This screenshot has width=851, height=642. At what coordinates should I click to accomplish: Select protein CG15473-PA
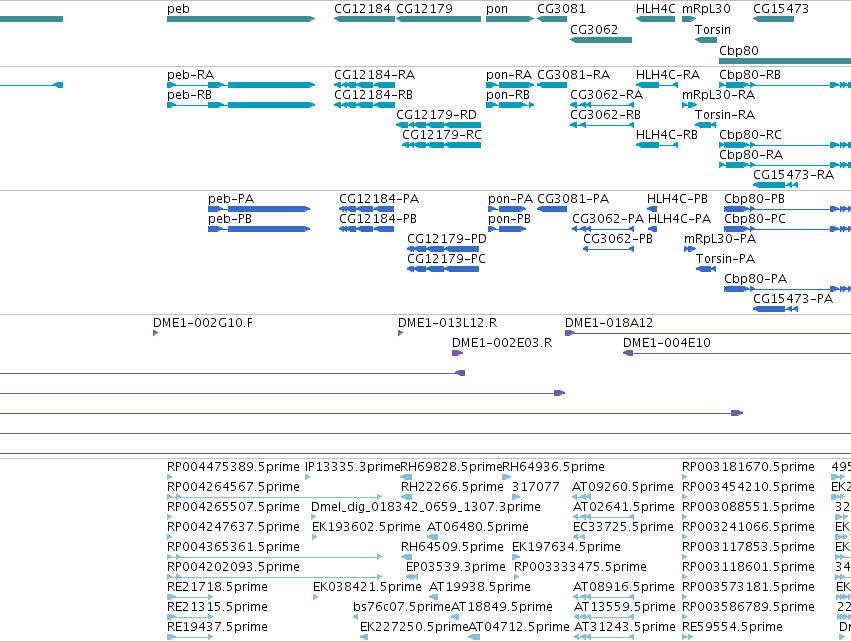click(776, 309)
